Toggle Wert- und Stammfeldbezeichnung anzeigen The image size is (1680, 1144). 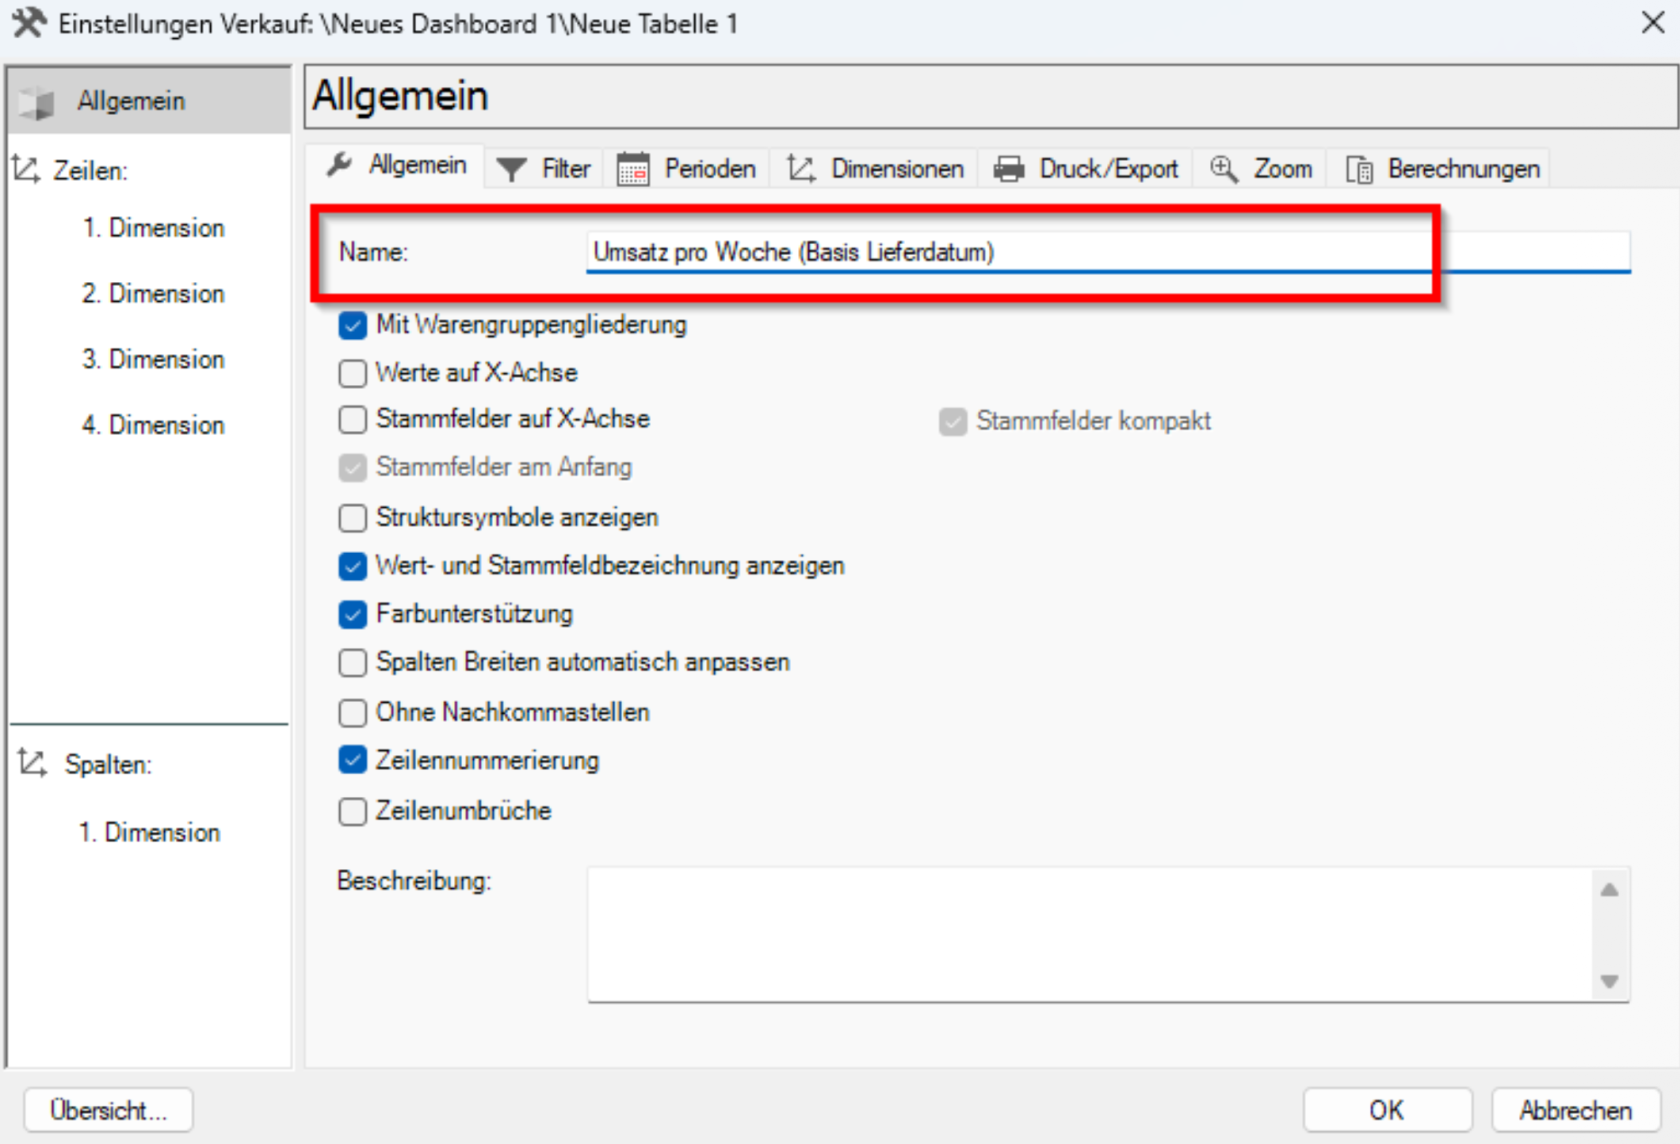coord(352,566)
